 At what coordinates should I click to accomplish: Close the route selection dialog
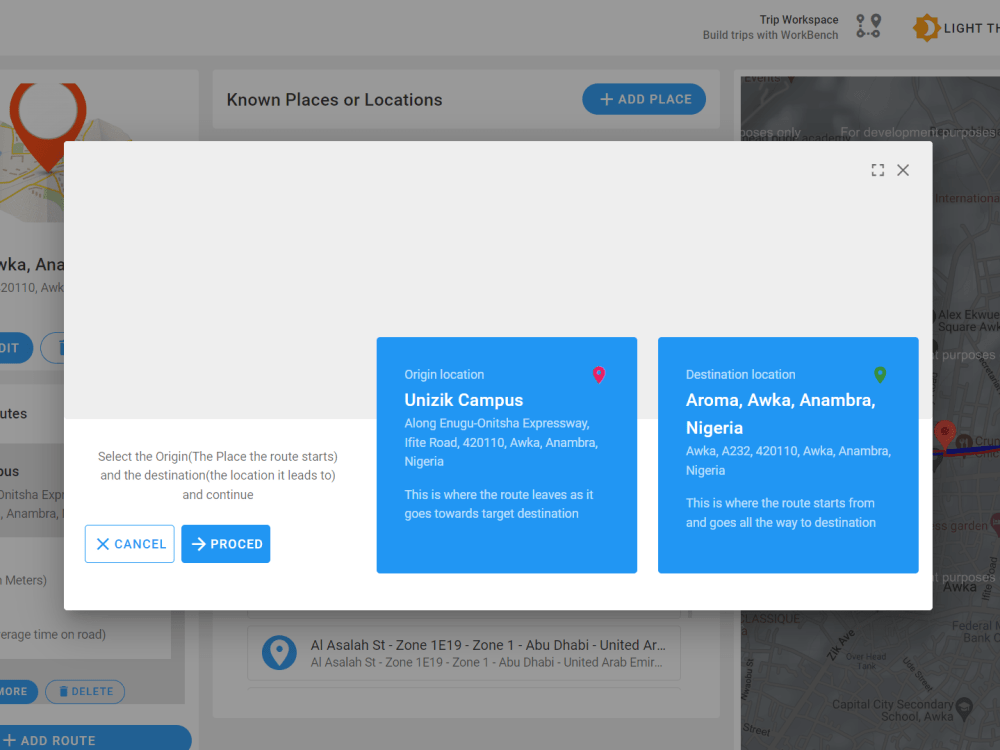pyautogui.click(x=903, y=170)
